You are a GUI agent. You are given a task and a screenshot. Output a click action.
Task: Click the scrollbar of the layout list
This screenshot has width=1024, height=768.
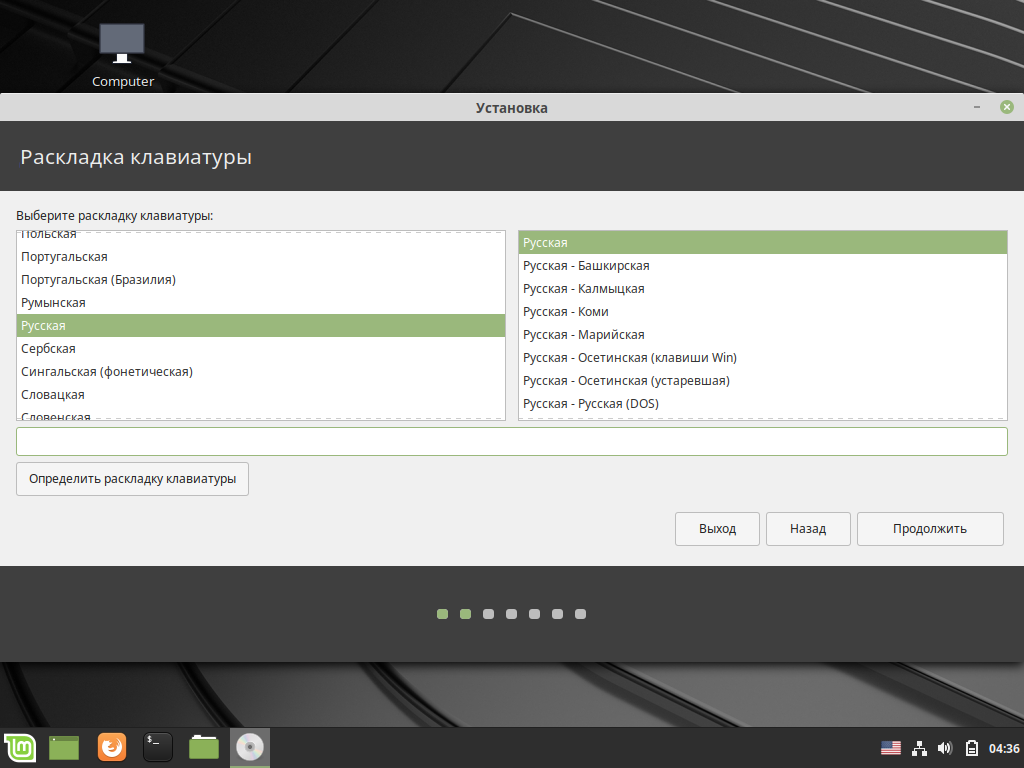(x=500, y=325)
